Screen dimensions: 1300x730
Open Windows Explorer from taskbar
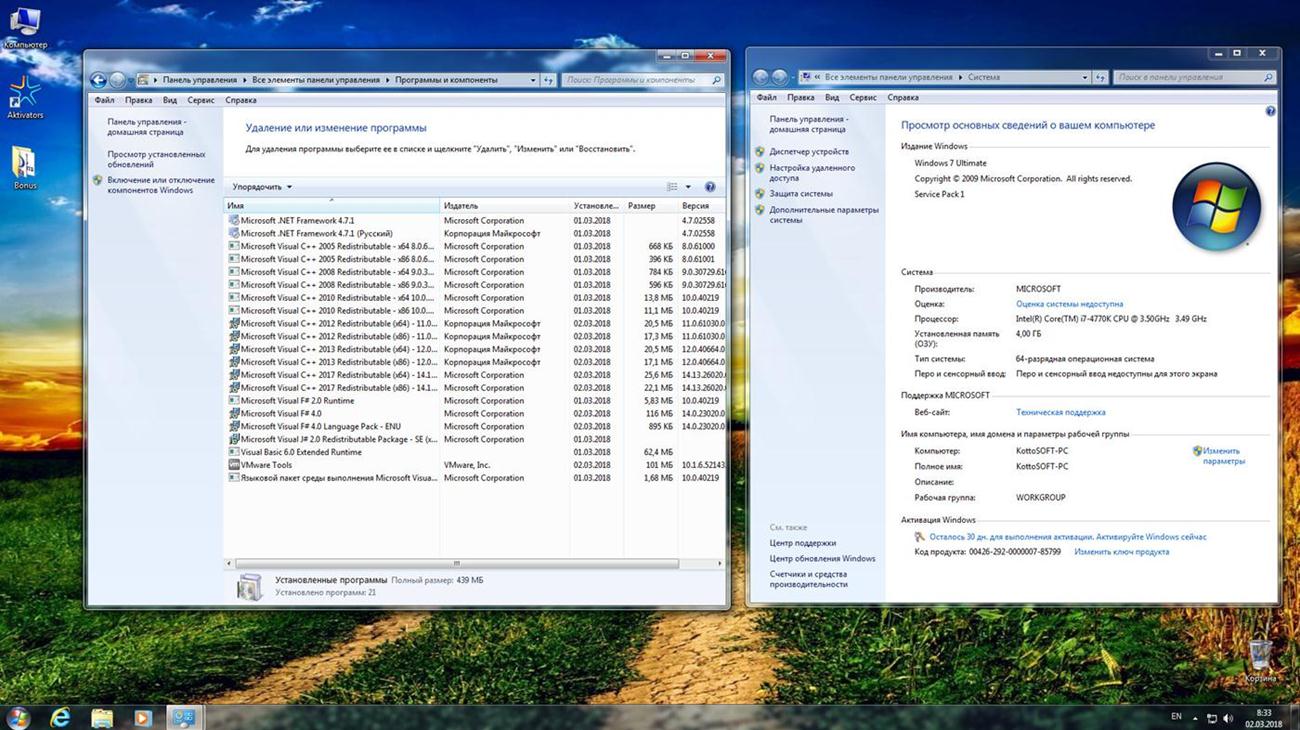(102, 717)
